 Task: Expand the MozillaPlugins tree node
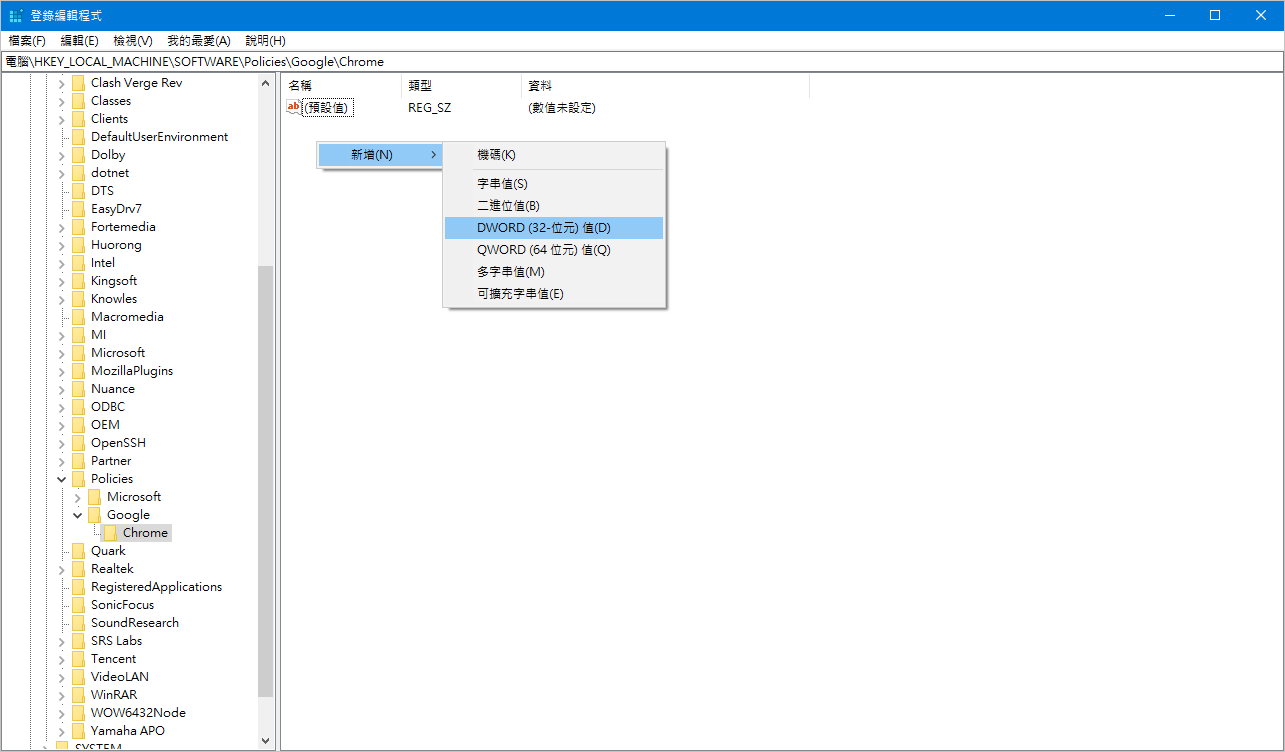[62, 371]
